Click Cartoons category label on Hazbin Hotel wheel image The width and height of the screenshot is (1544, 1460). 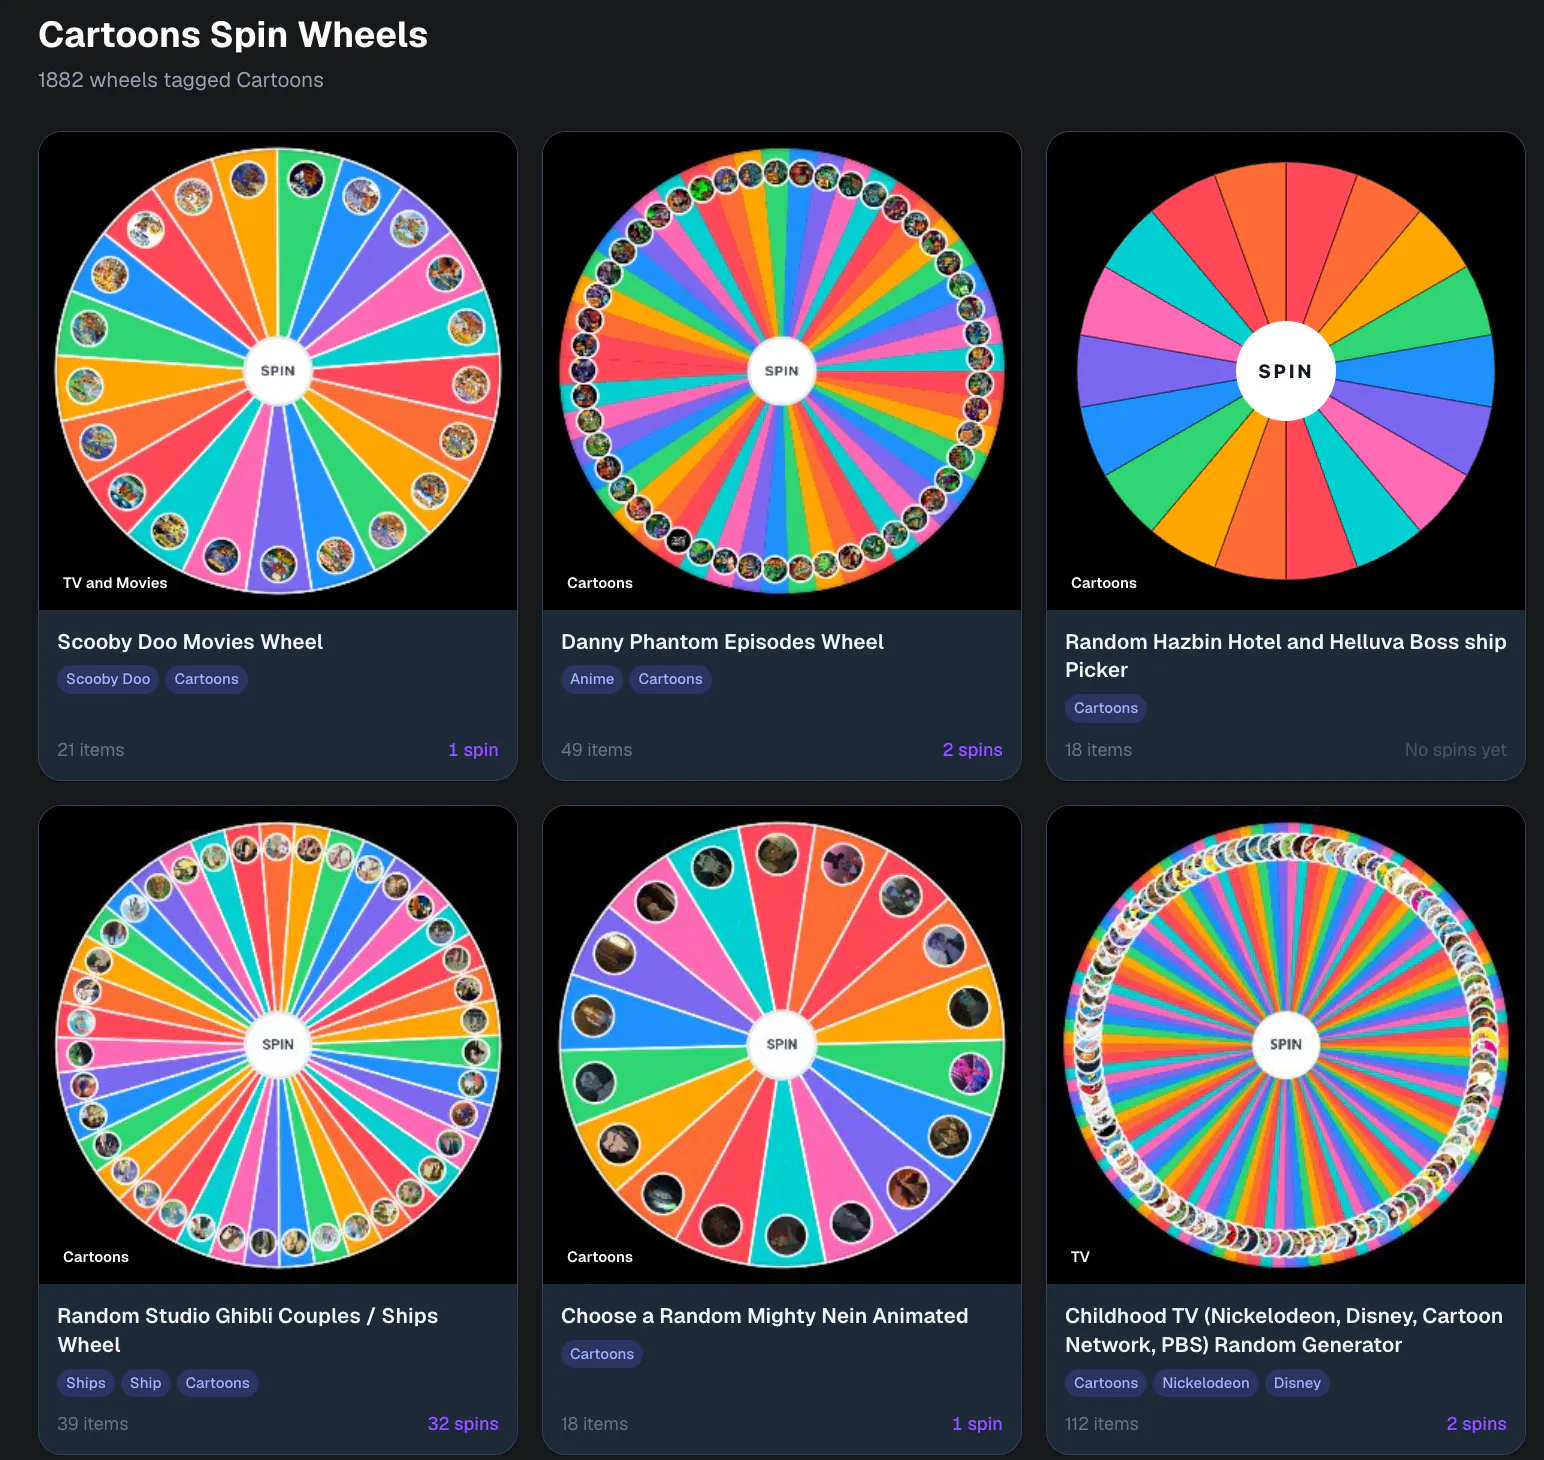coord(1104,583)
